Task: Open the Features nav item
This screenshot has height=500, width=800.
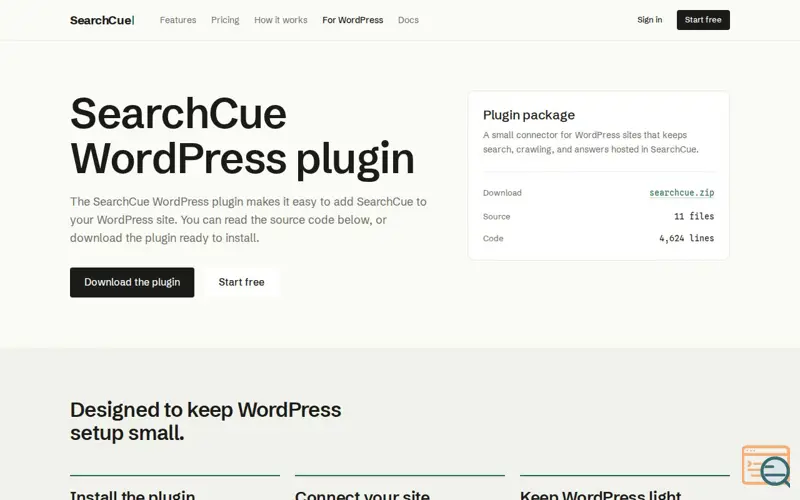Action: pos(178,20)
